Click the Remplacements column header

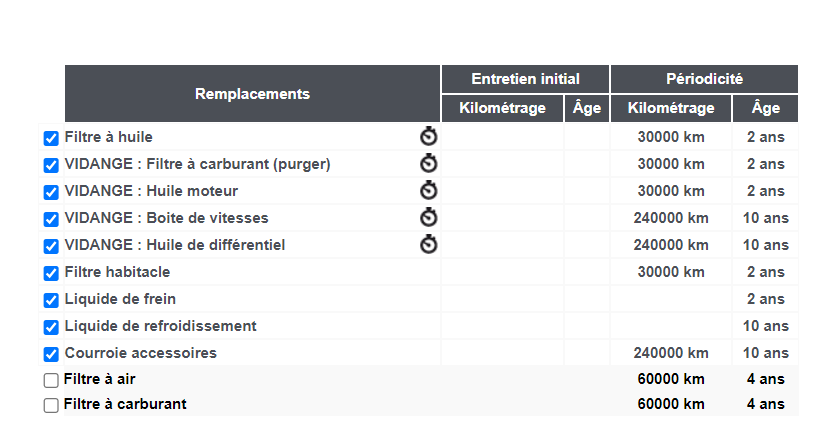pyautogui.click(x=253, y=94)
